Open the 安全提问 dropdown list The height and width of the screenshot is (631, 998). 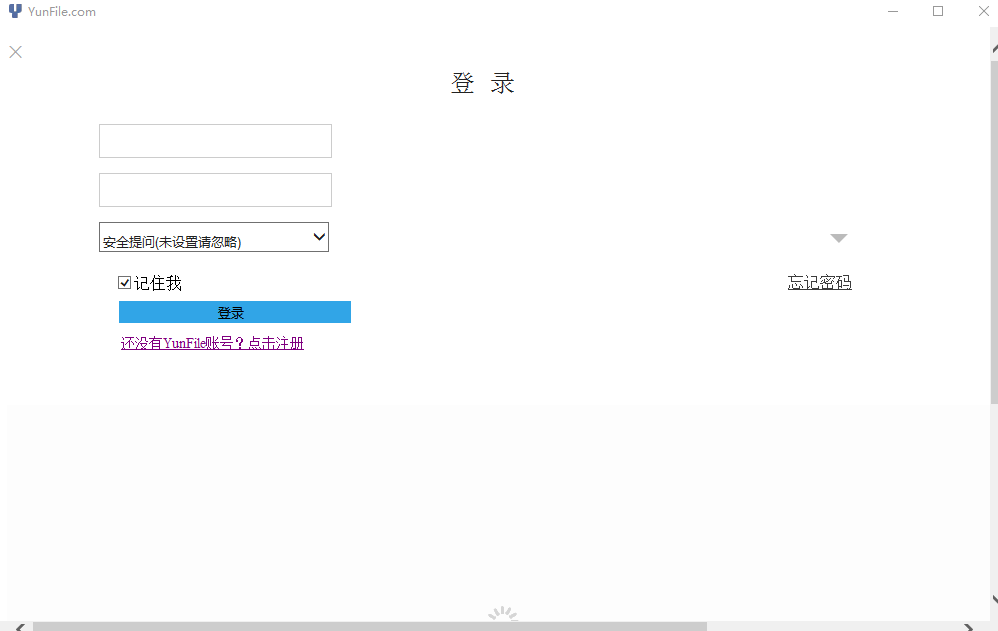coord(214,237)
